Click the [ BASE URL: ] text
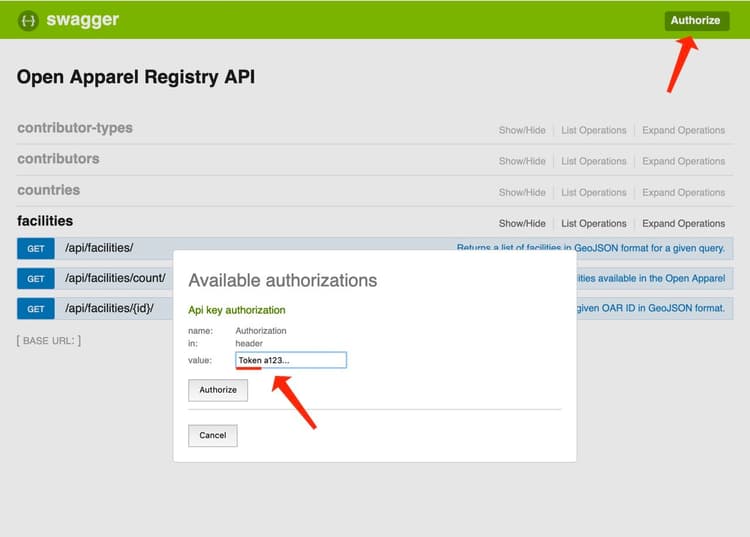The width and height of the screenshot is (750, 537). [x=49, y=340]
